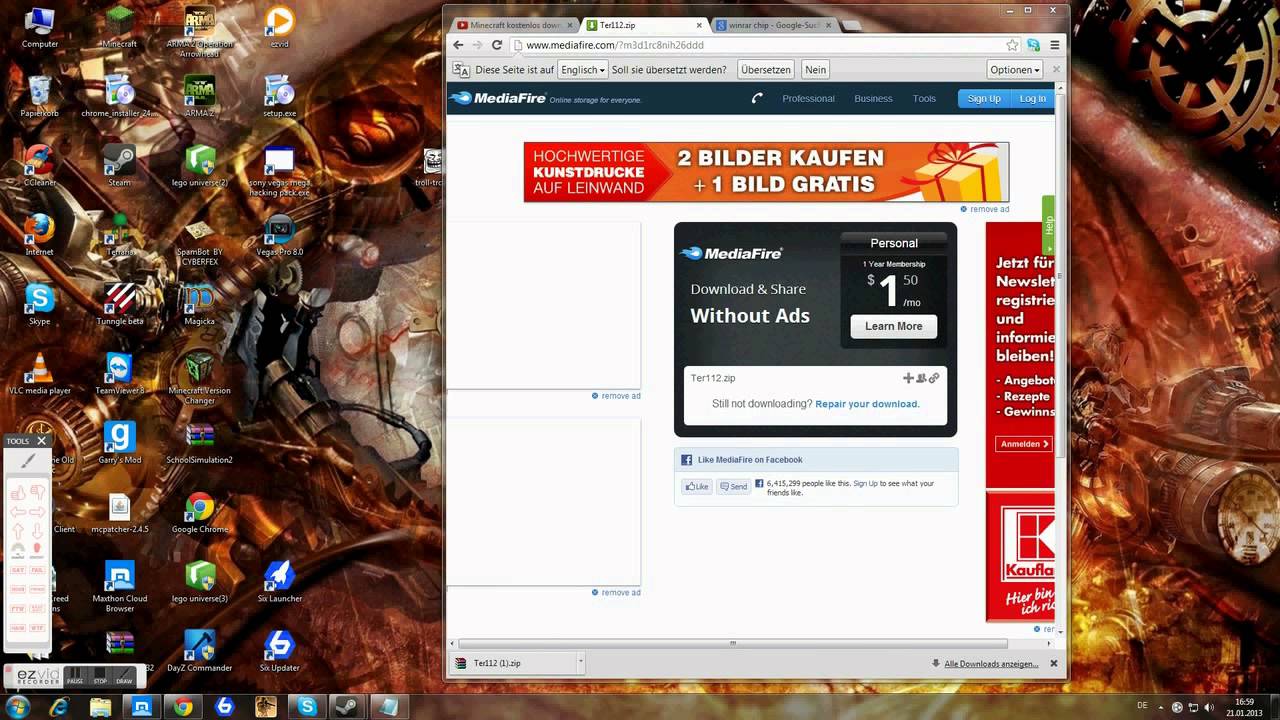Viewport: 1280px width, 720px height.
Task: Open Maxthon Cloud Browser desktop icon
Action: 119,585
